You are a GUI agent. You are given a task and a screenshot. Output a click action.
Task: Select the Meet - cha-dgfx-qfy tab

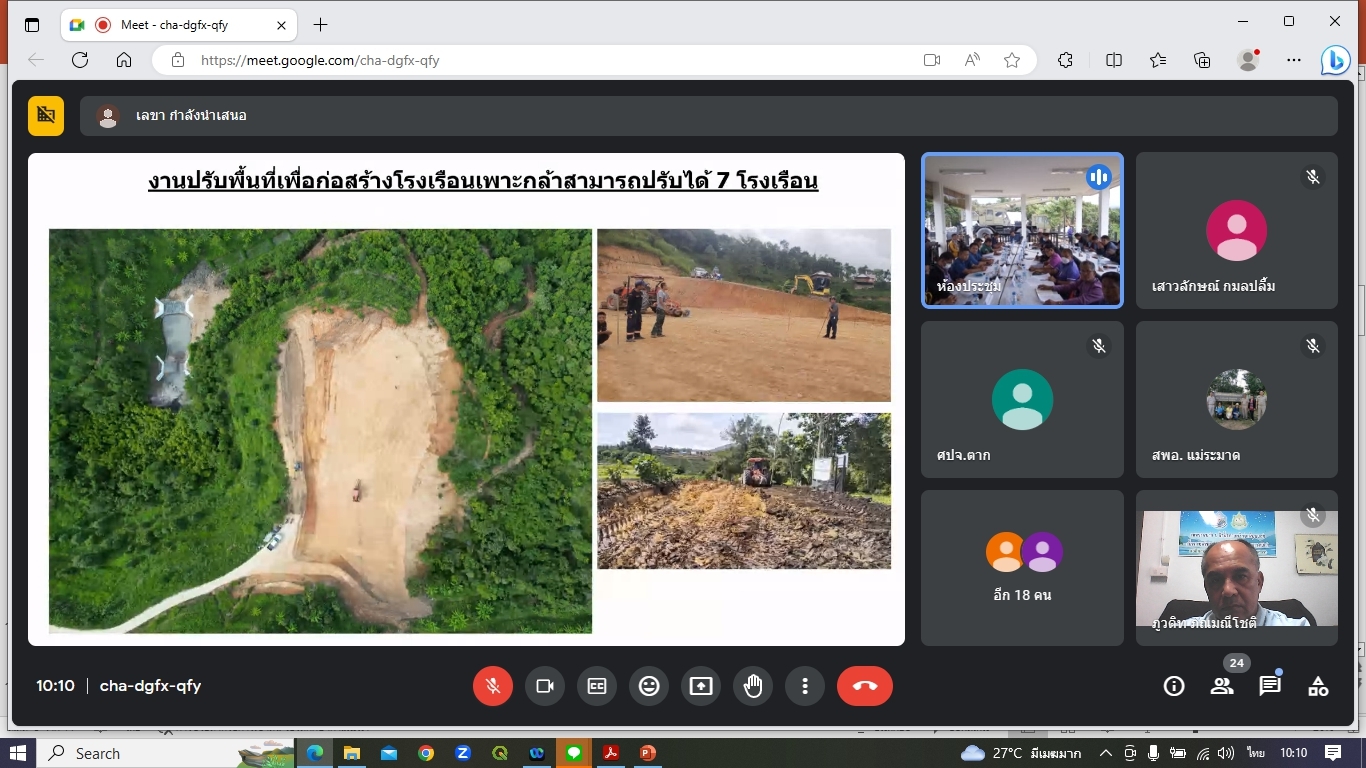[x=178, y=25]
